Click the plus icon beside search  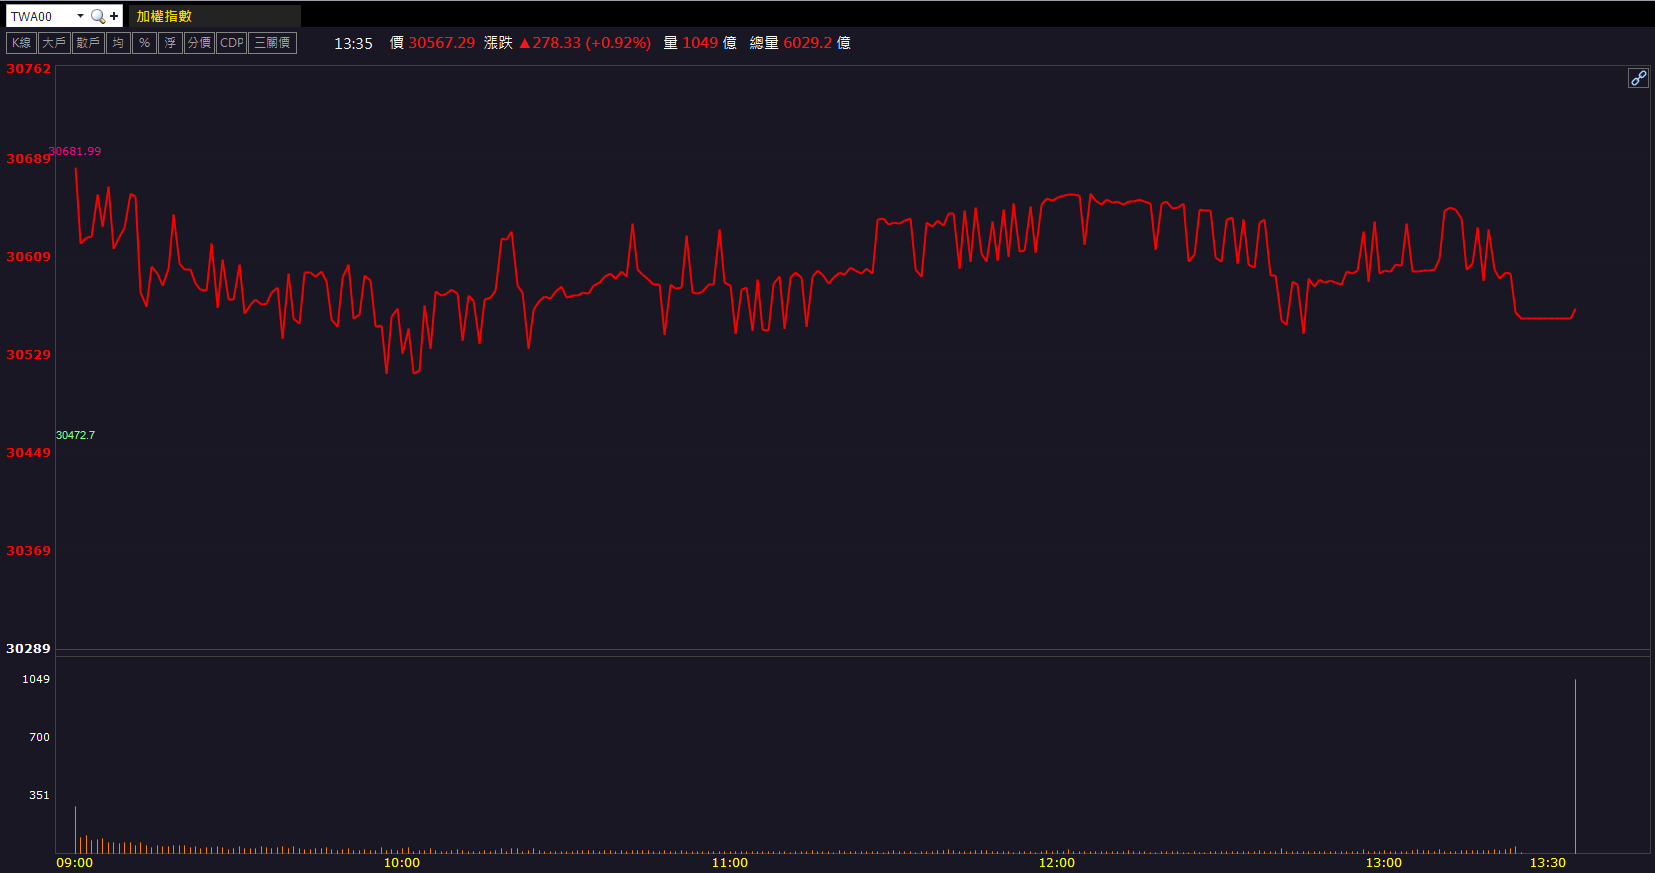pos(114,16)
